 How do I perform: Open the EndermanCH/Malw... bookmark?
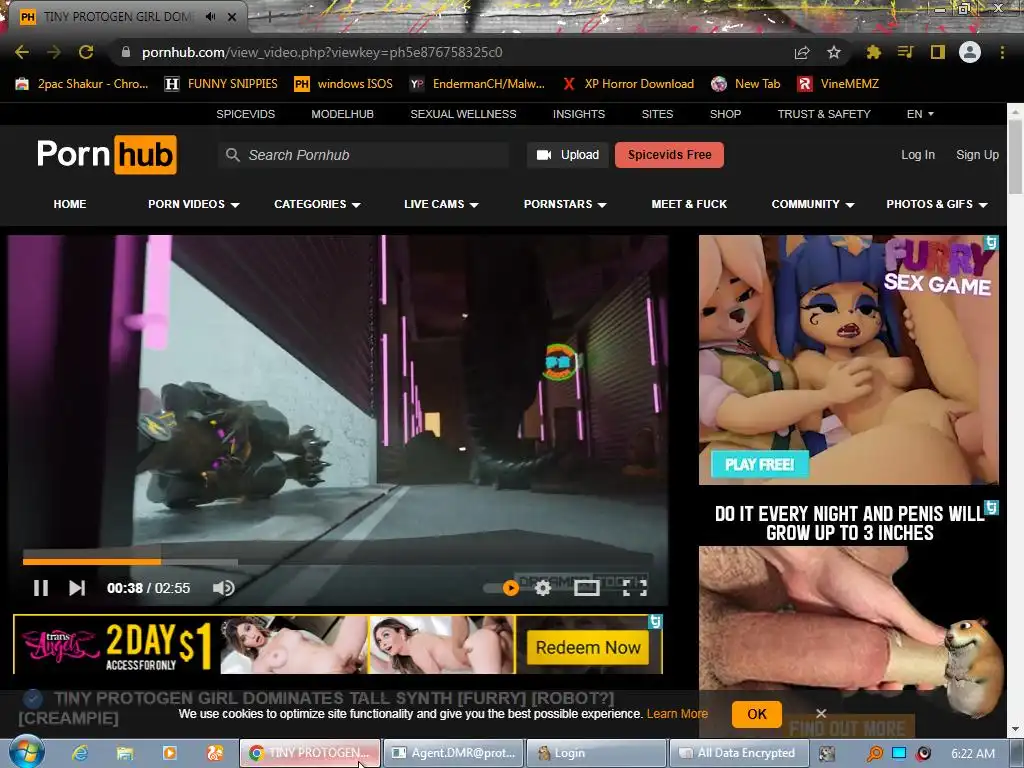(x=477, y=84)
